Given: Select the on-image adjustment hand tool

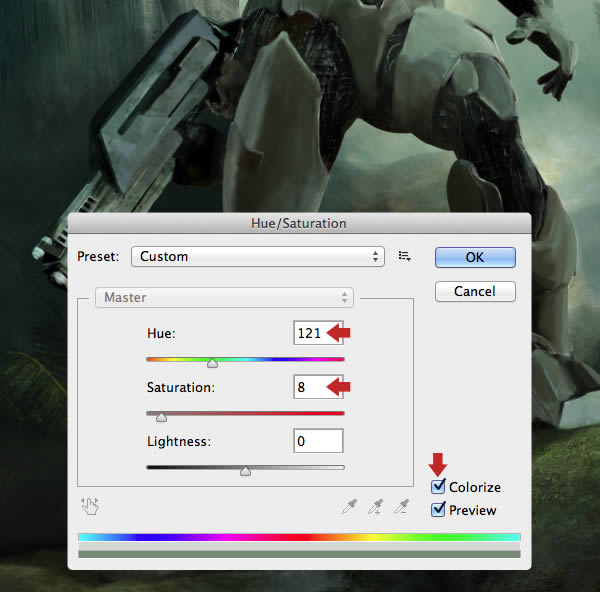Looking at the screenshot, I should 90,506.
